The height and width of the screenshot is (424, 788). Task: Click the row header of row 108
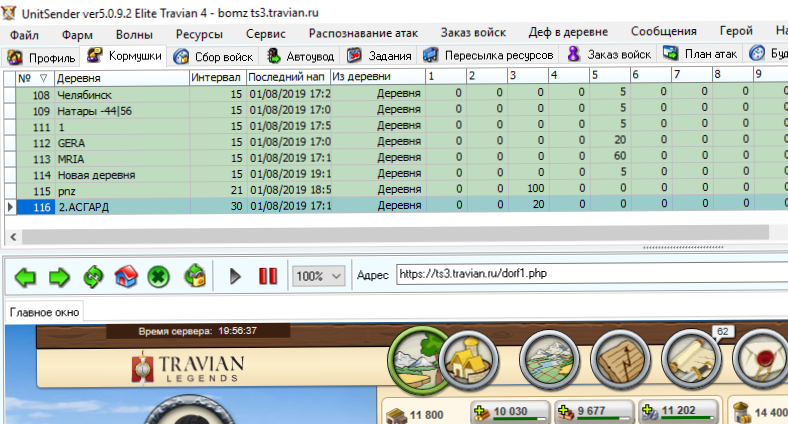(10, 95)
